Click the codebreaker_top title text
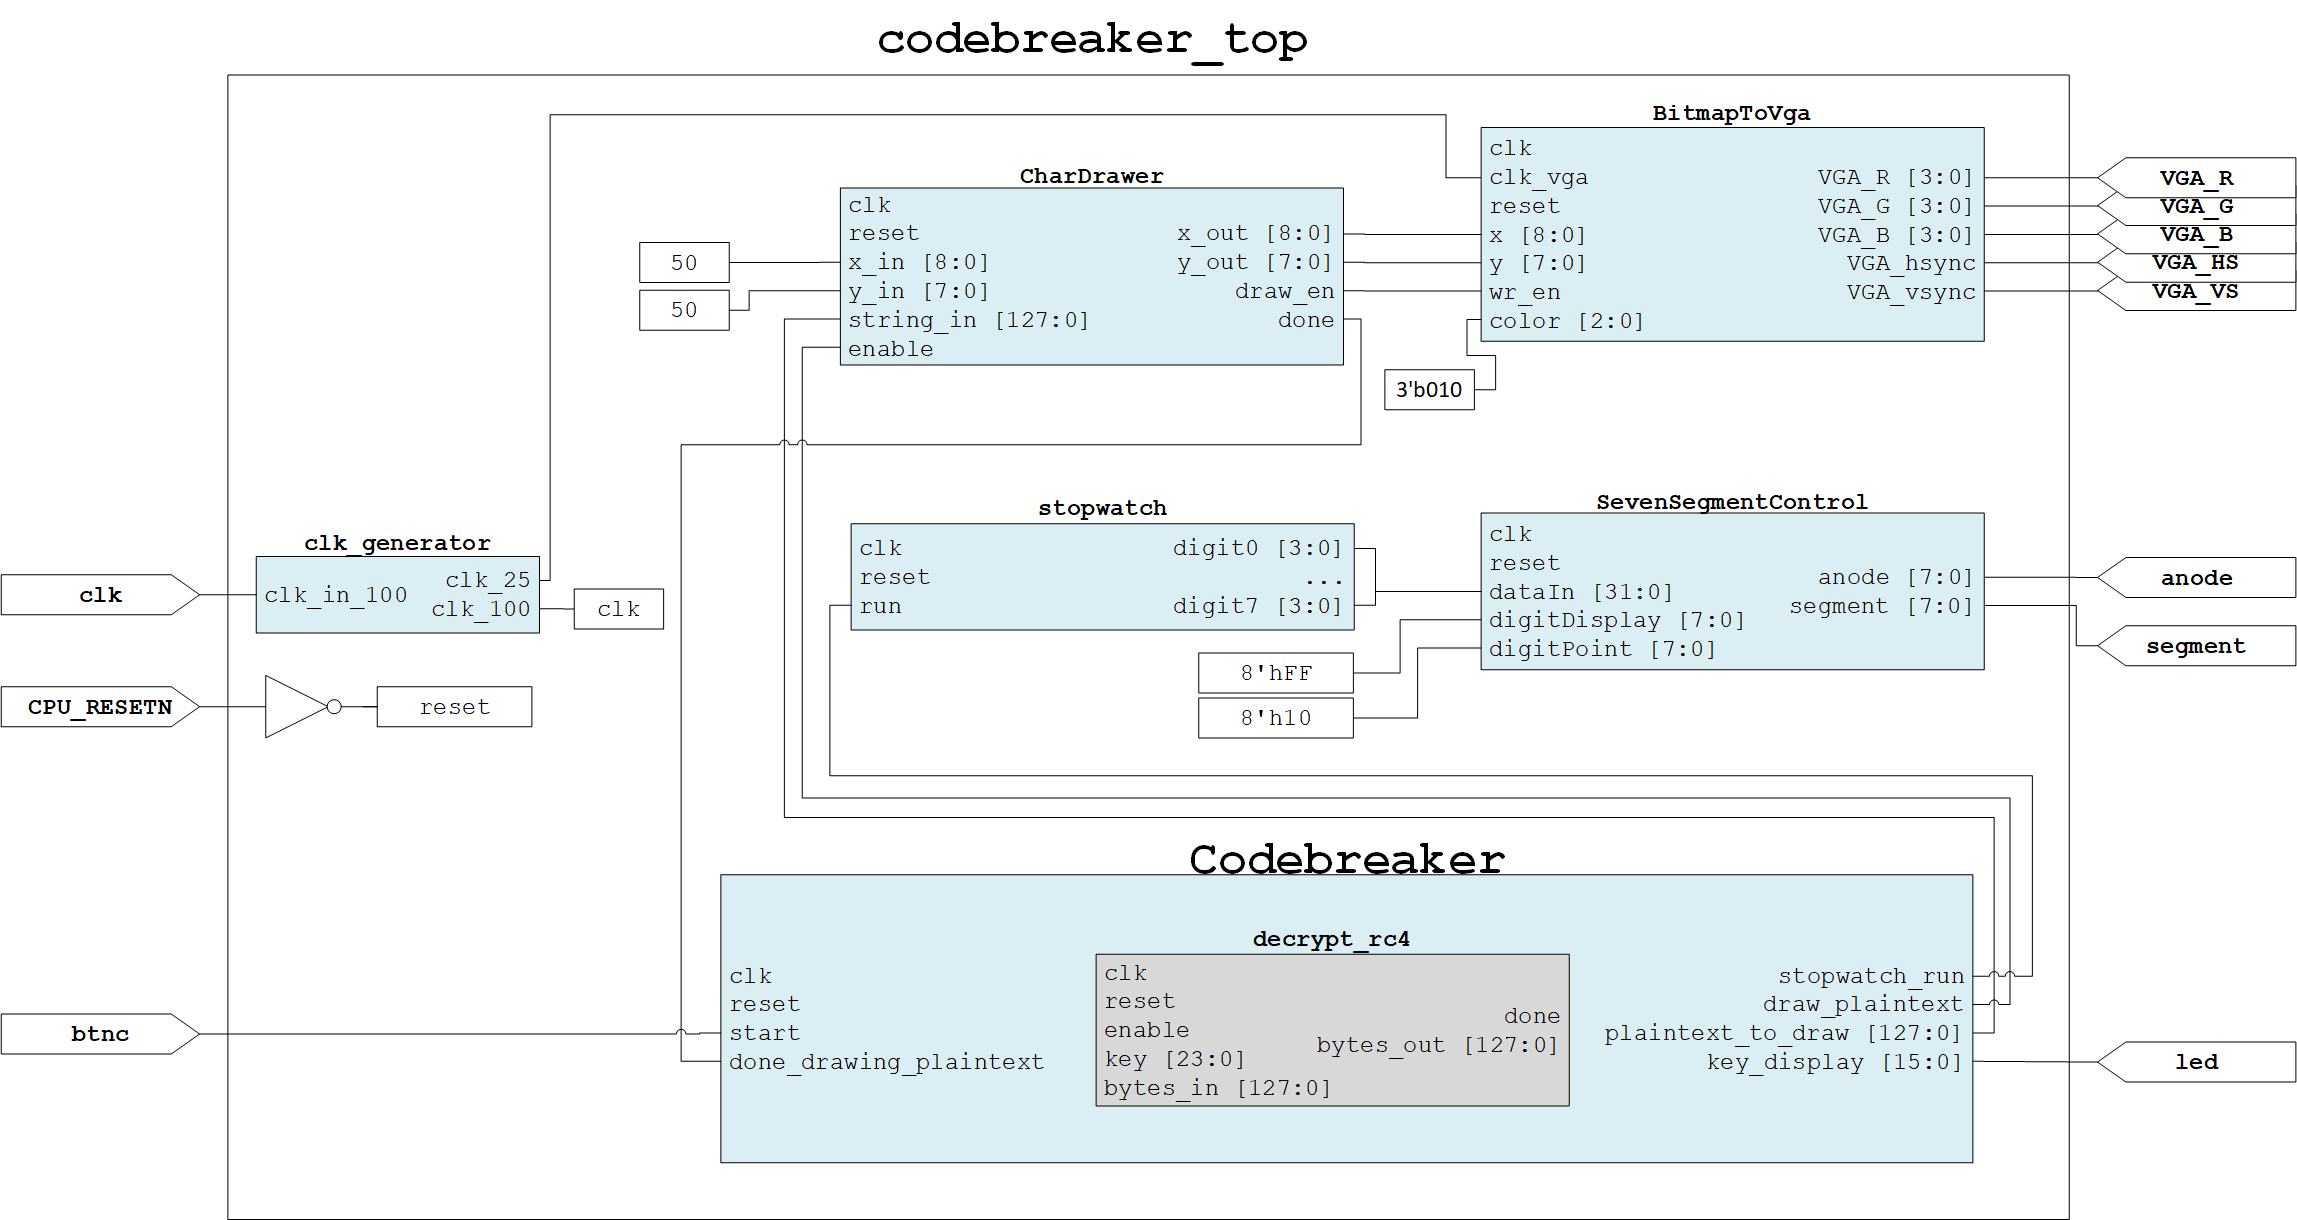This screenshot has width=2297, height=1220. click(x=1092, y=40)
